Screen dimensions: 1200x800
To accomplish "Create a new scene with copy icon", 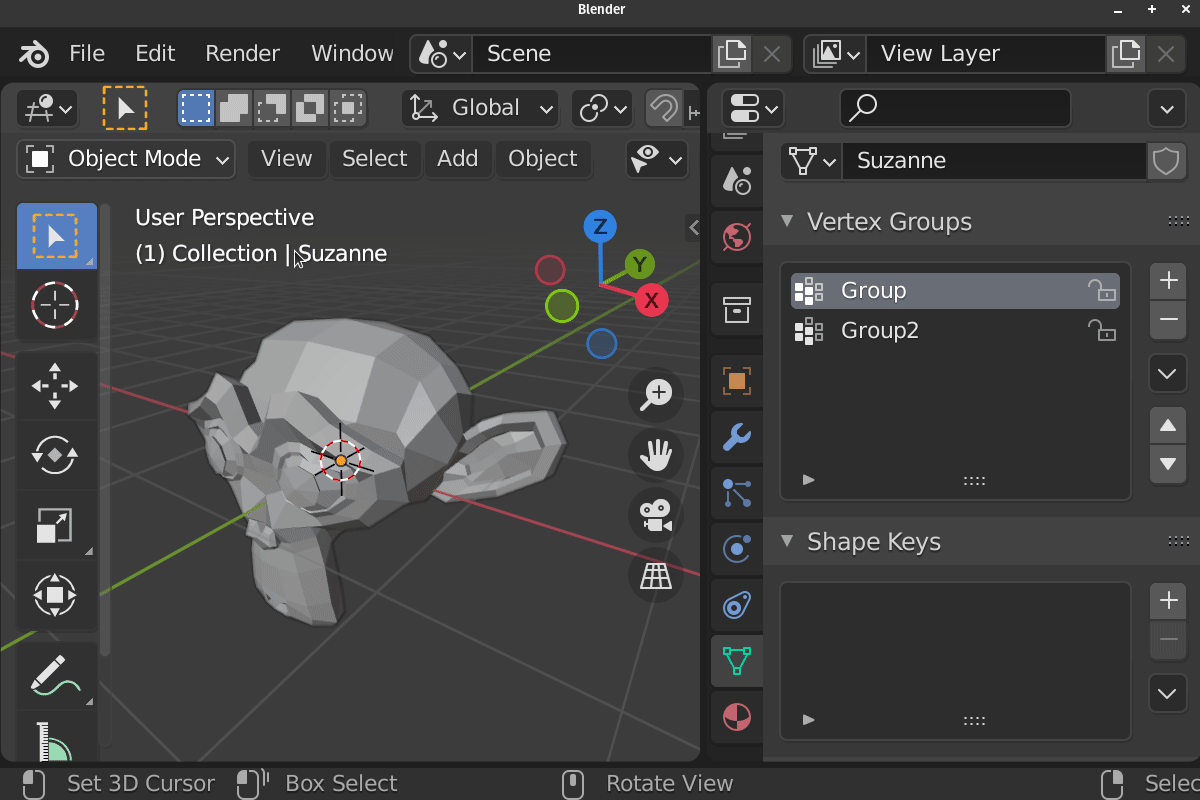I will 731,54.
